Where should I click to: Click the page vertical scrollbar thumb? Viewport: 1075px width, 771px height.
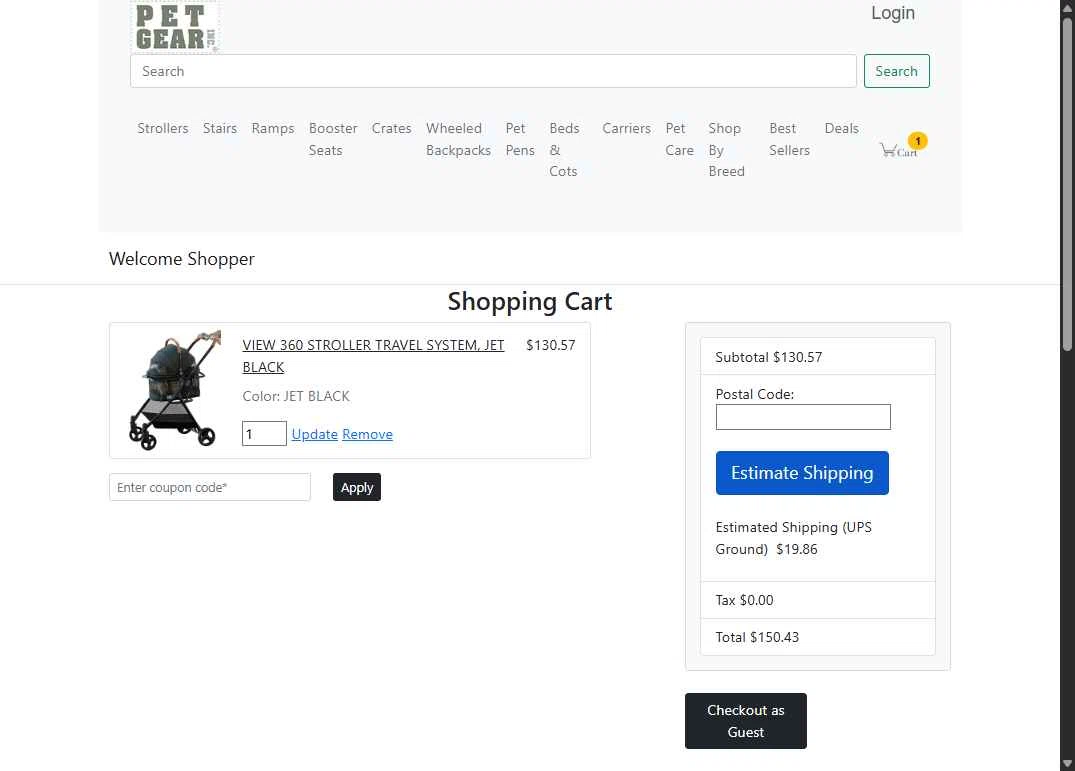pos(1067,185)
